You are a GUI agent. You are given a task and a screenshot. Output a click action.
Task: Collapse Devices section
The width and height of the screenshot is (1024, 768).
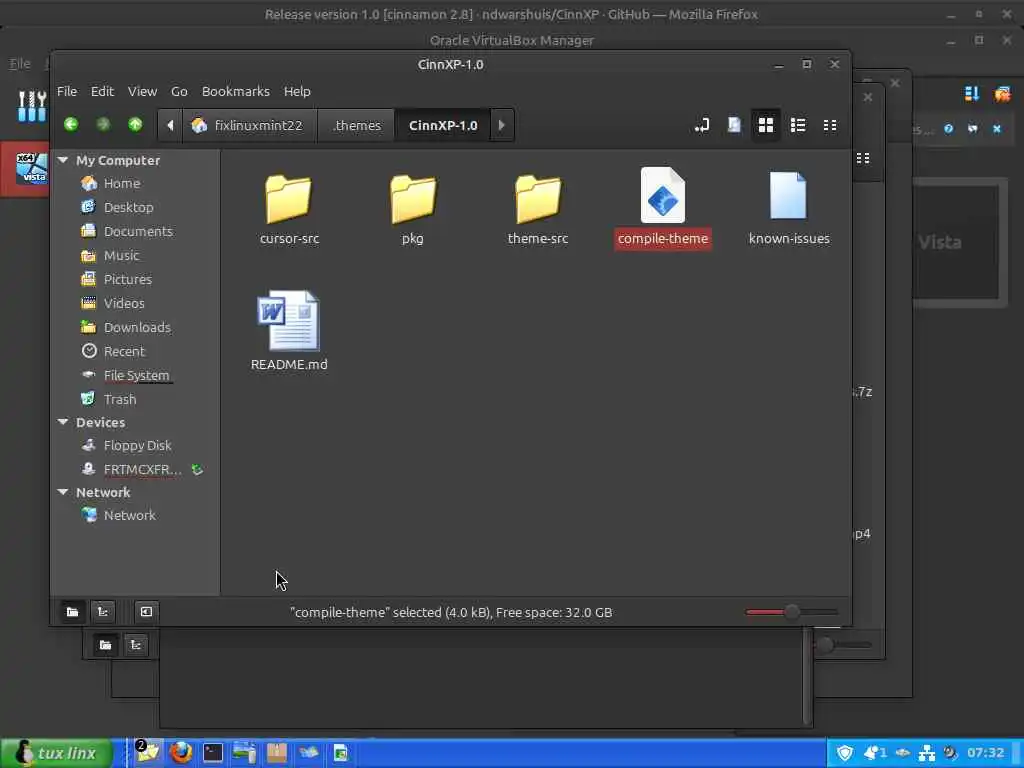pyautogui.click(x=63, y=422)
